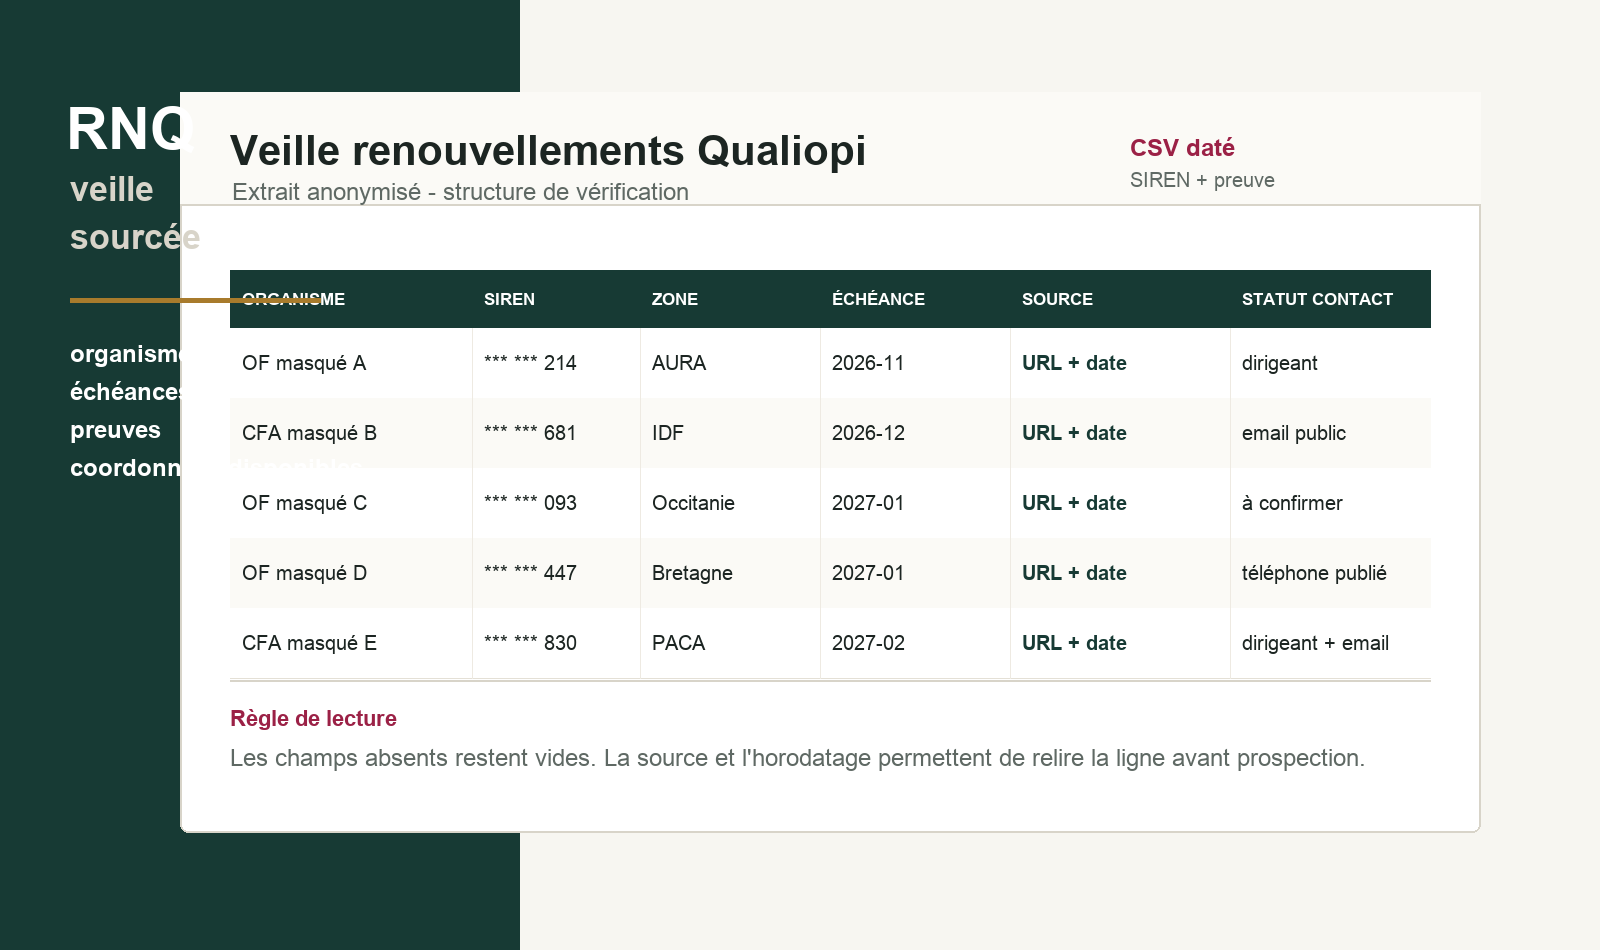The image size is (1600, 950).
Task: Click the 'dirigeant' status in OF masqué A row
Action: (x=1279, y=363)
